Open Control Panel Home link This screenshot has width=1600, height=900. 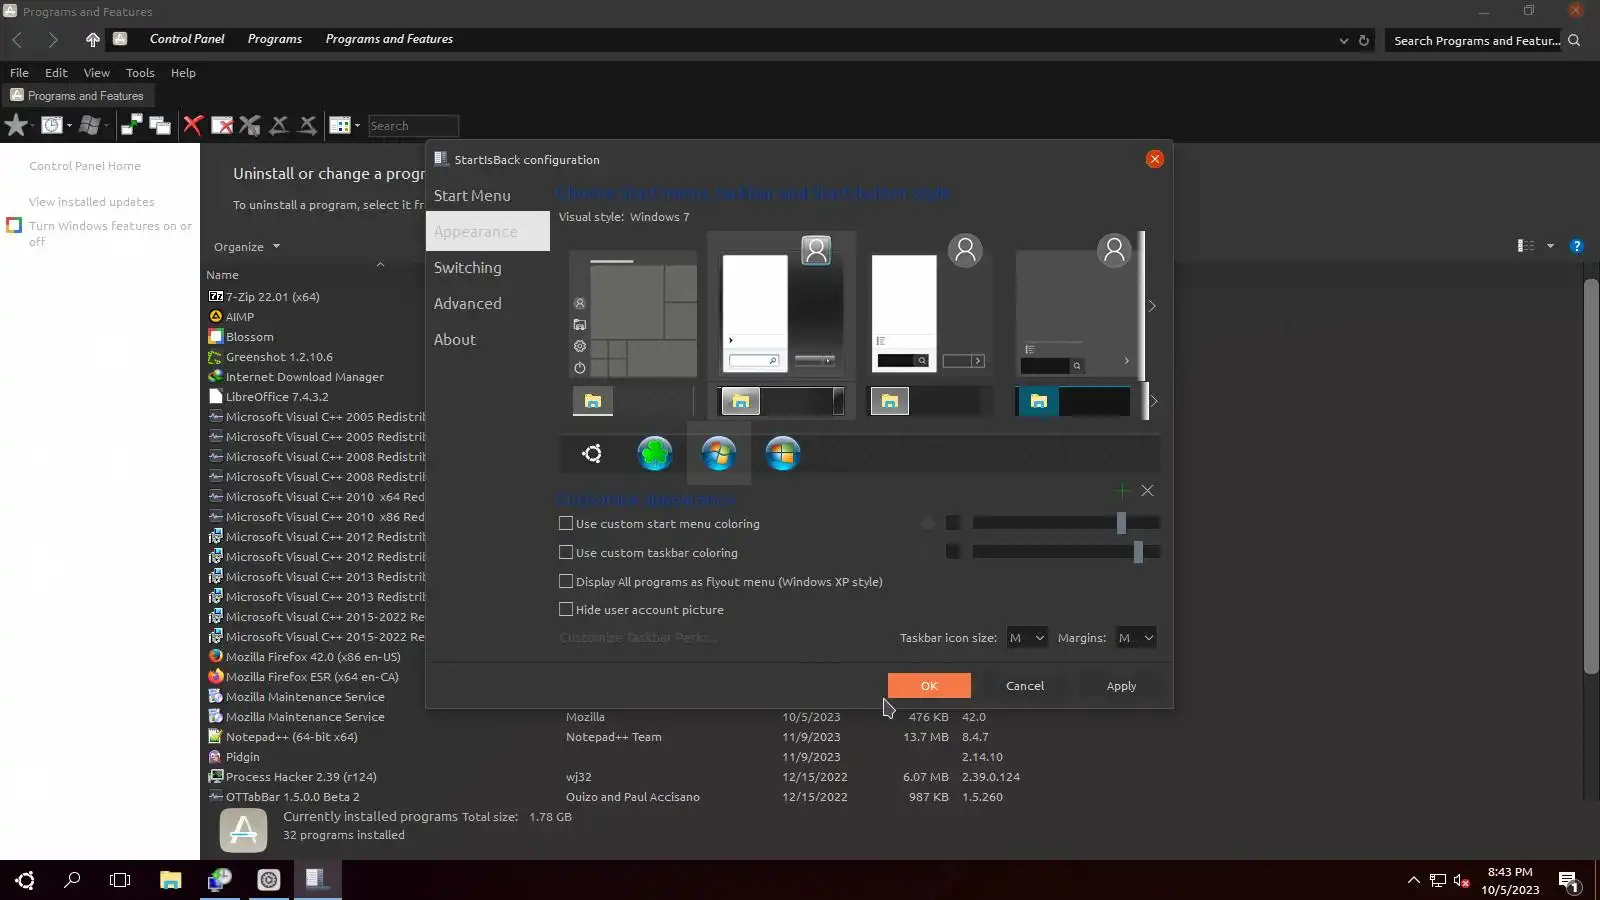[85, 166]
